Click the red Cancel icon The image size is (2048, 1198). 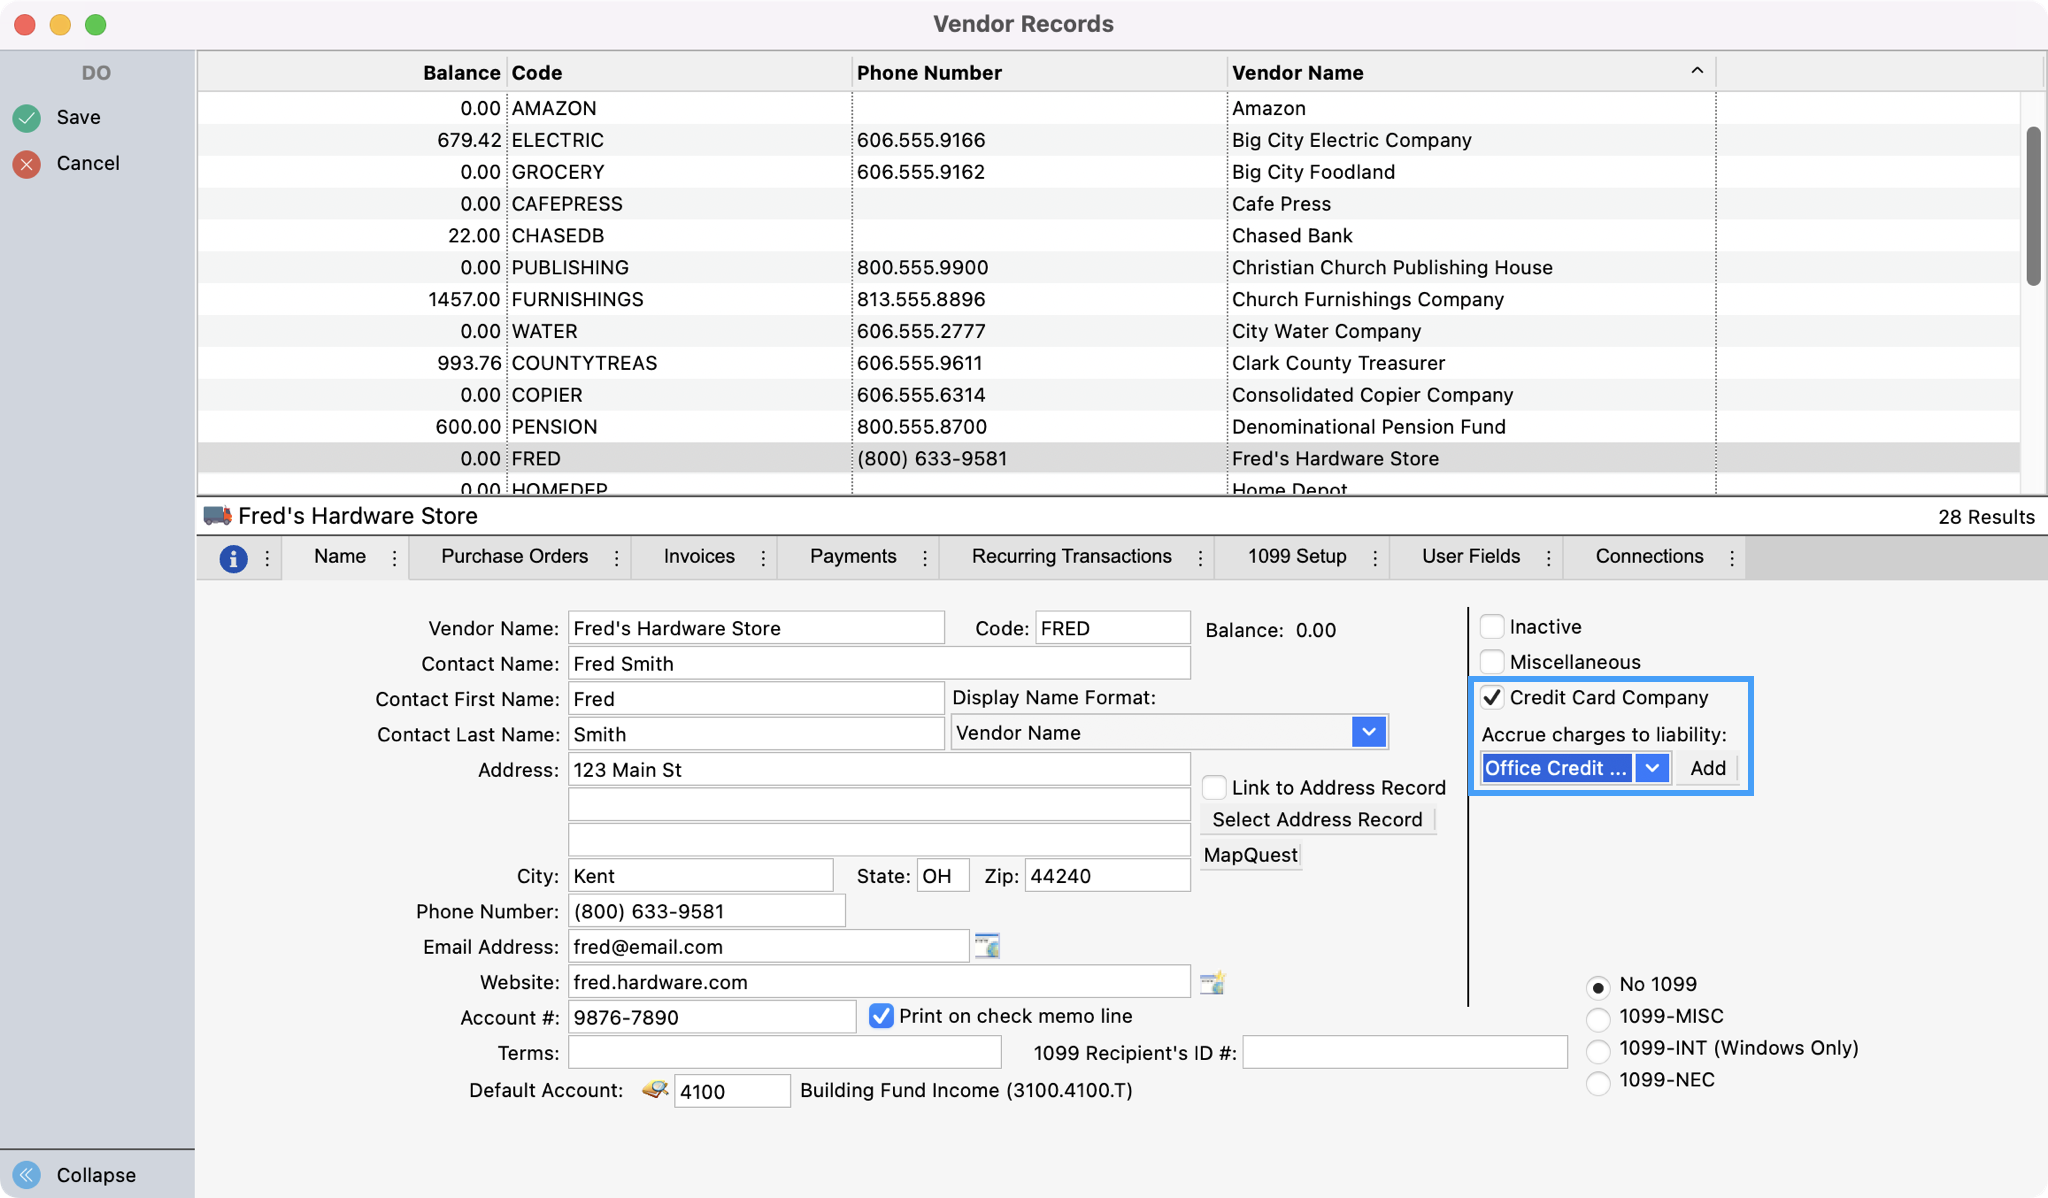27,164
